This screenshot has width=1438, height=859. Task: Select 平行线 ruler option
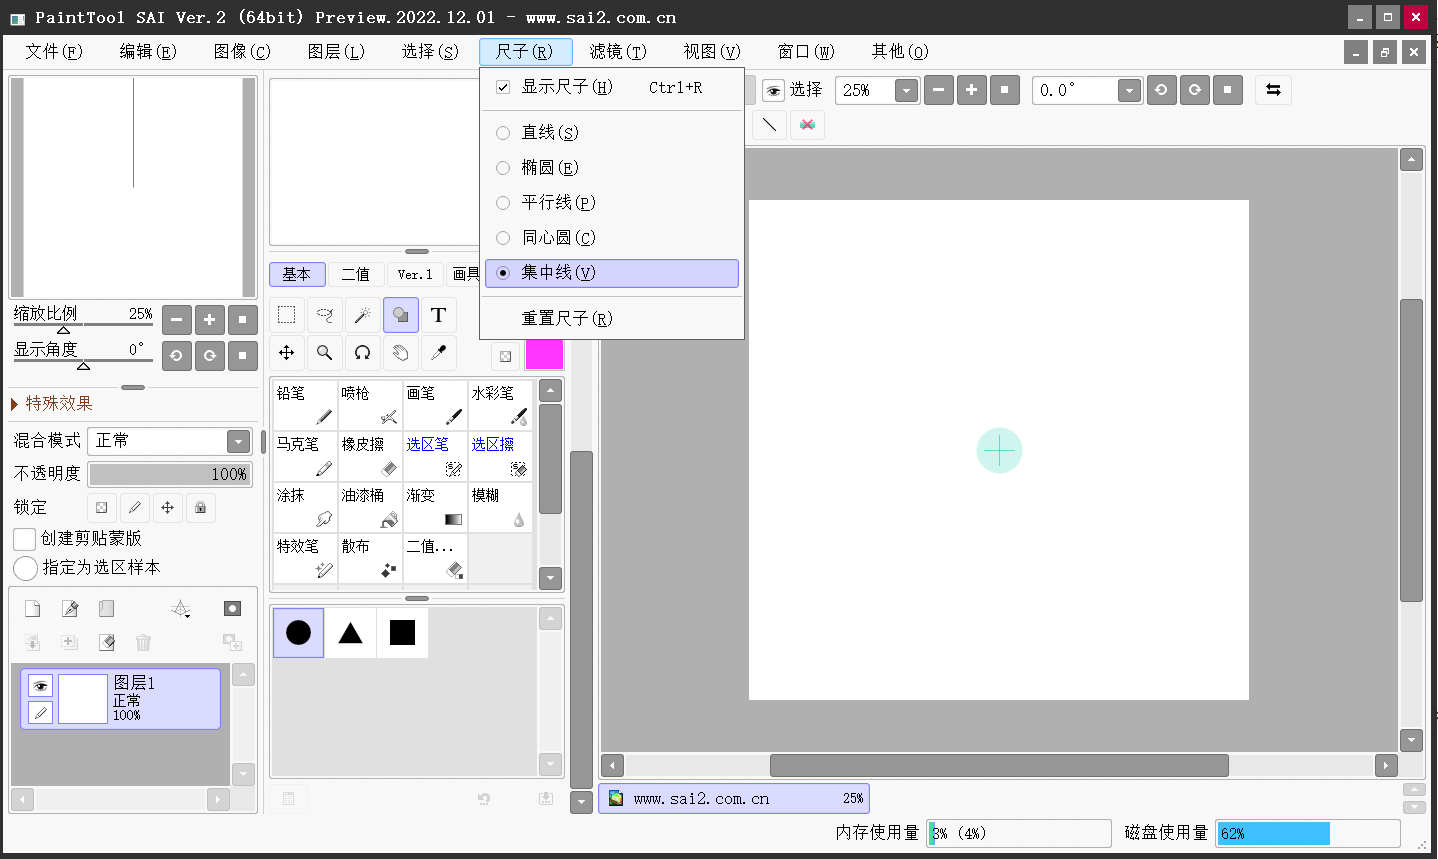tap(612, 203)
